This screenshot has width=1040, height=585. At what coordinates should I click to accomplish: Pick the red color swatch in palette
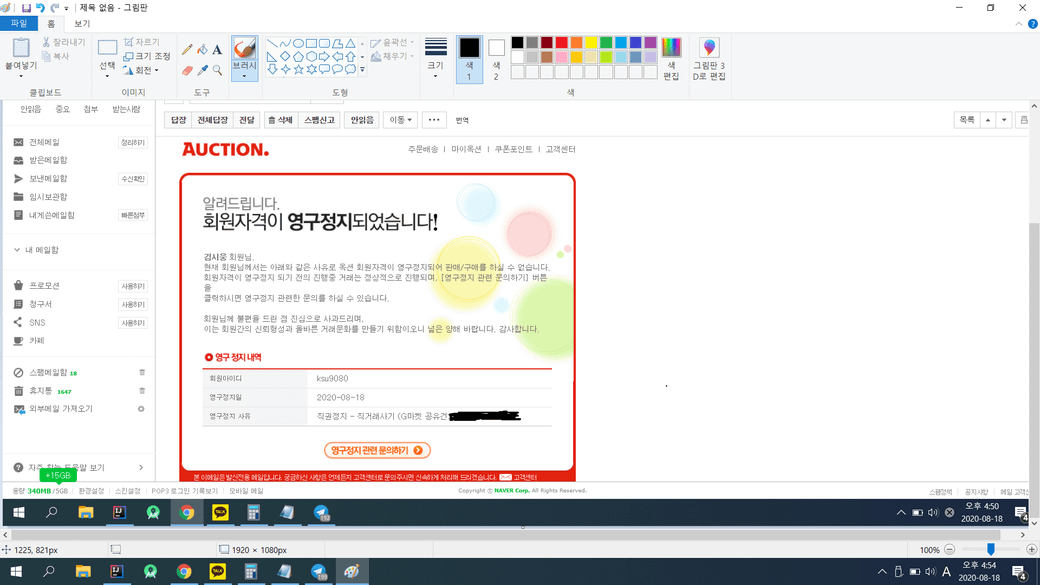tap(561, 43)
